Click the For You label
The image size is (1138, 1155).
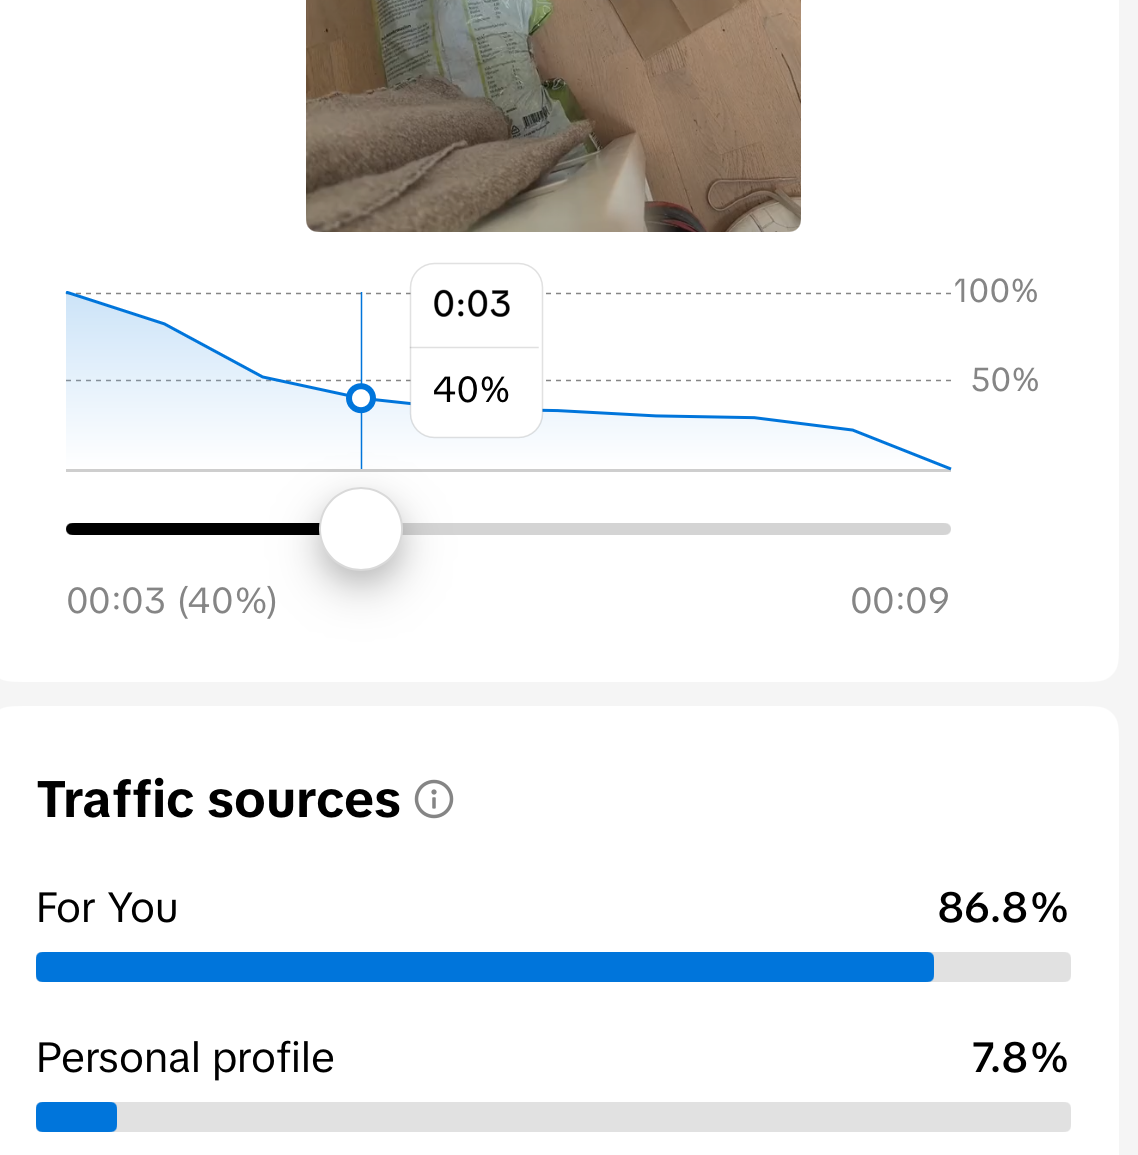107,908
